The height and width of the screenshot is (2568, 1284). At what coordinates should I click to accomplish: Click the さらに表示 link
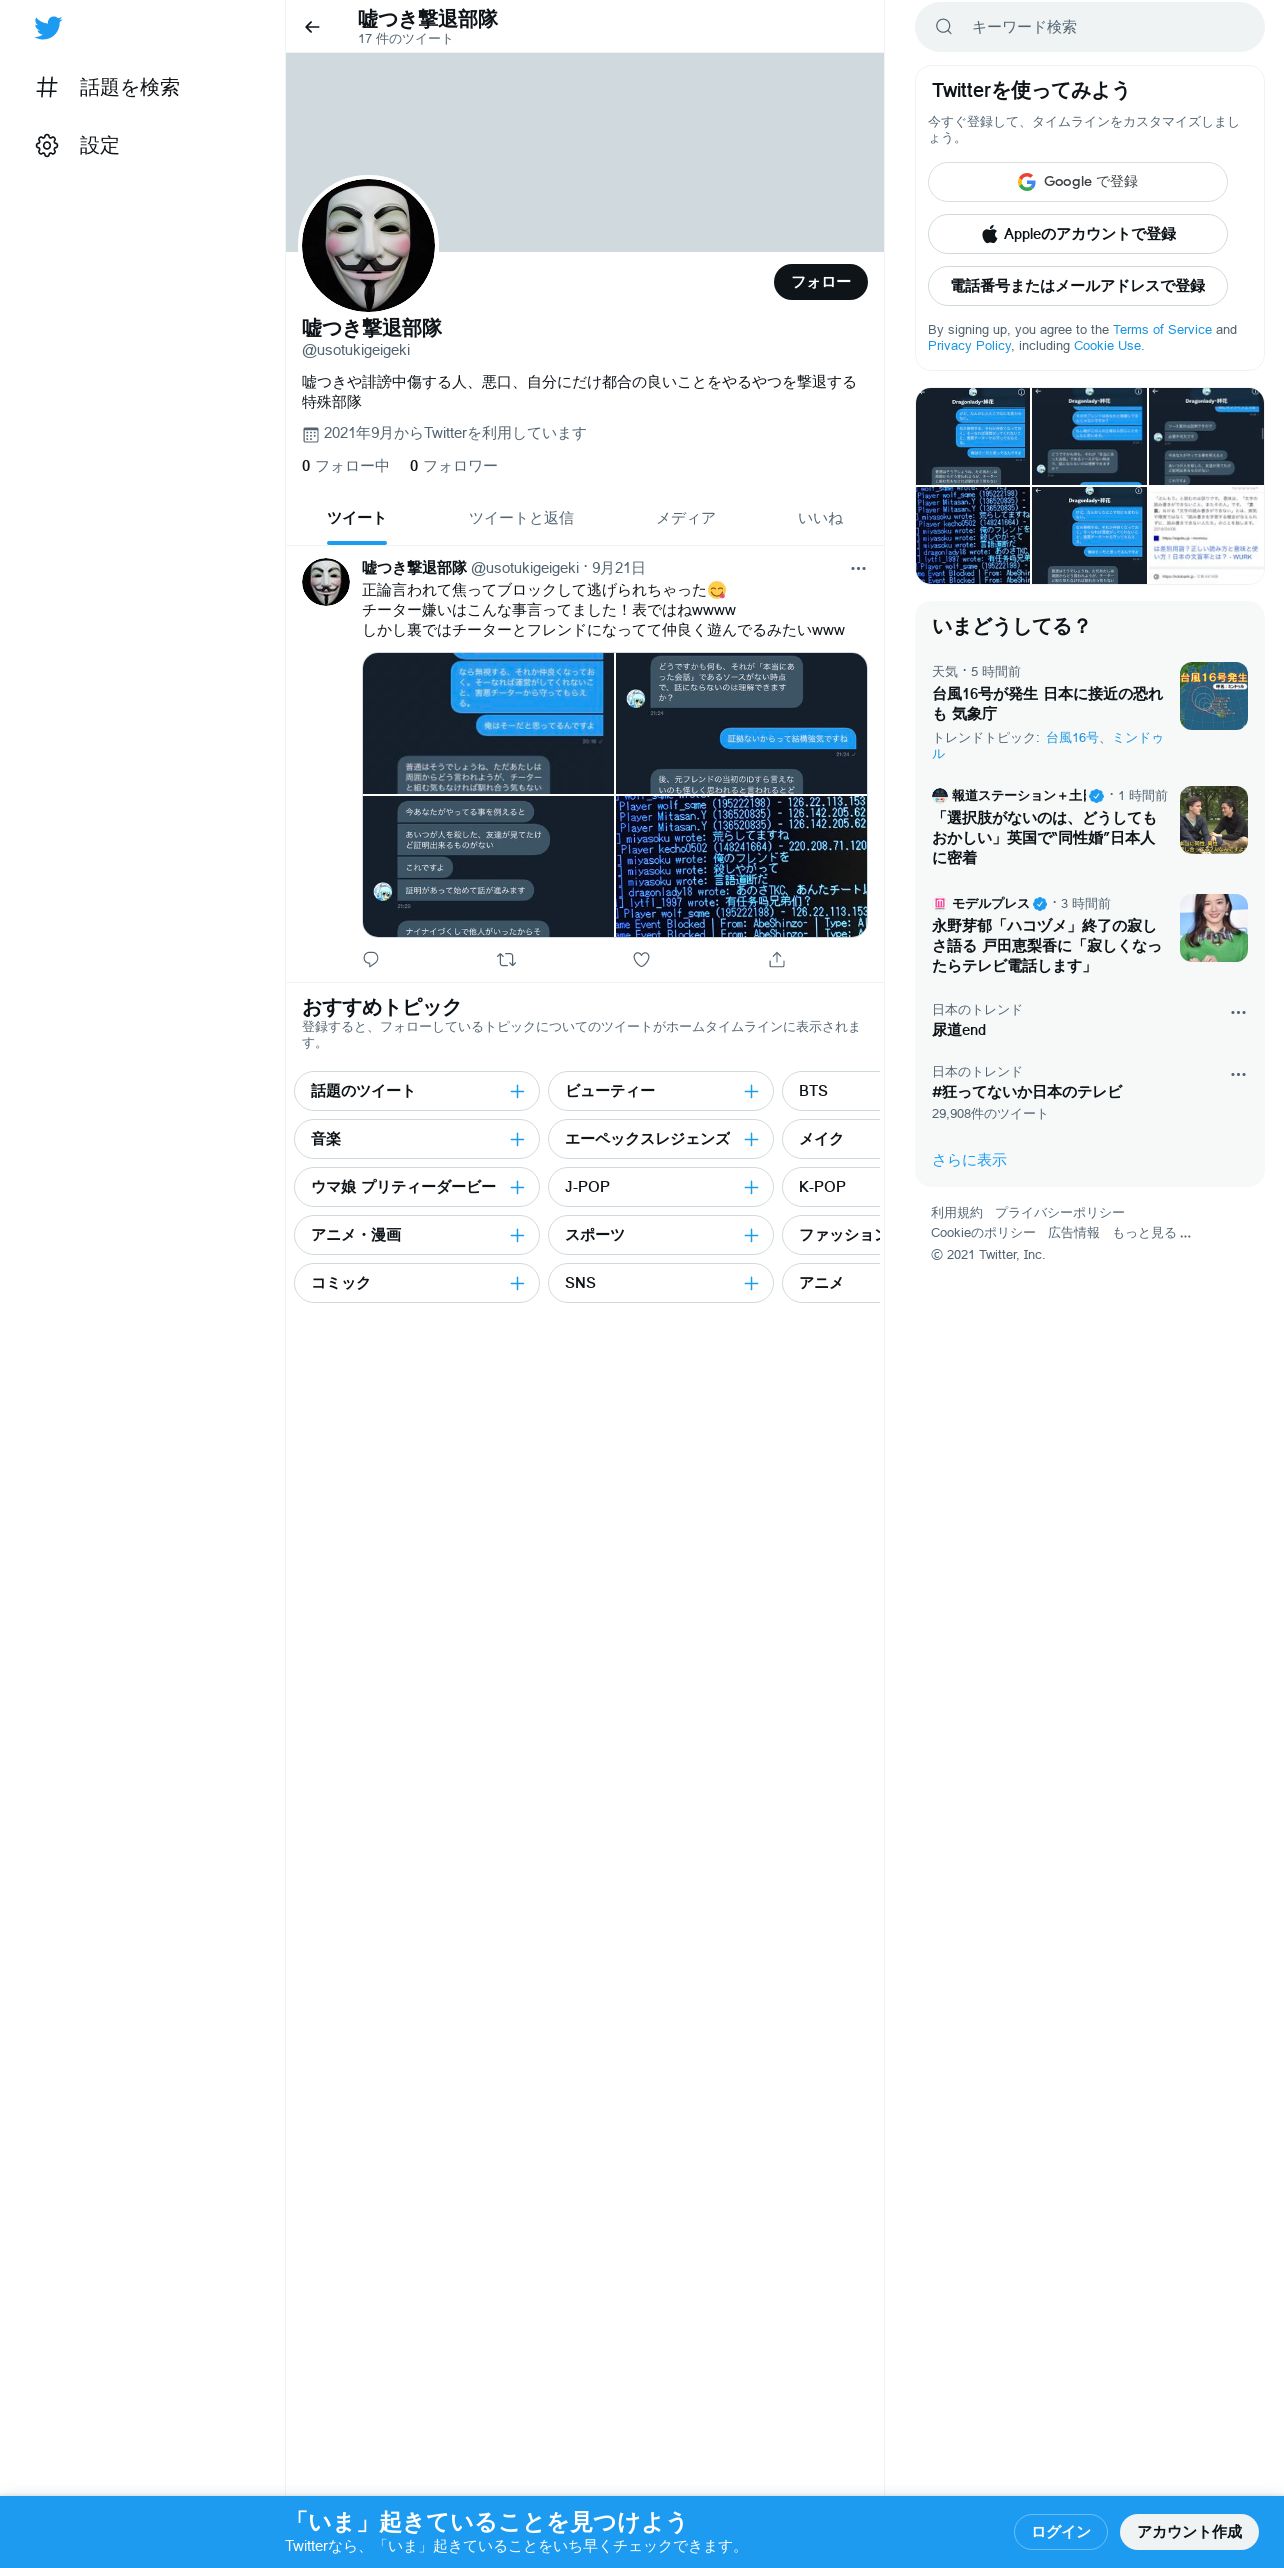point(969,1160)
